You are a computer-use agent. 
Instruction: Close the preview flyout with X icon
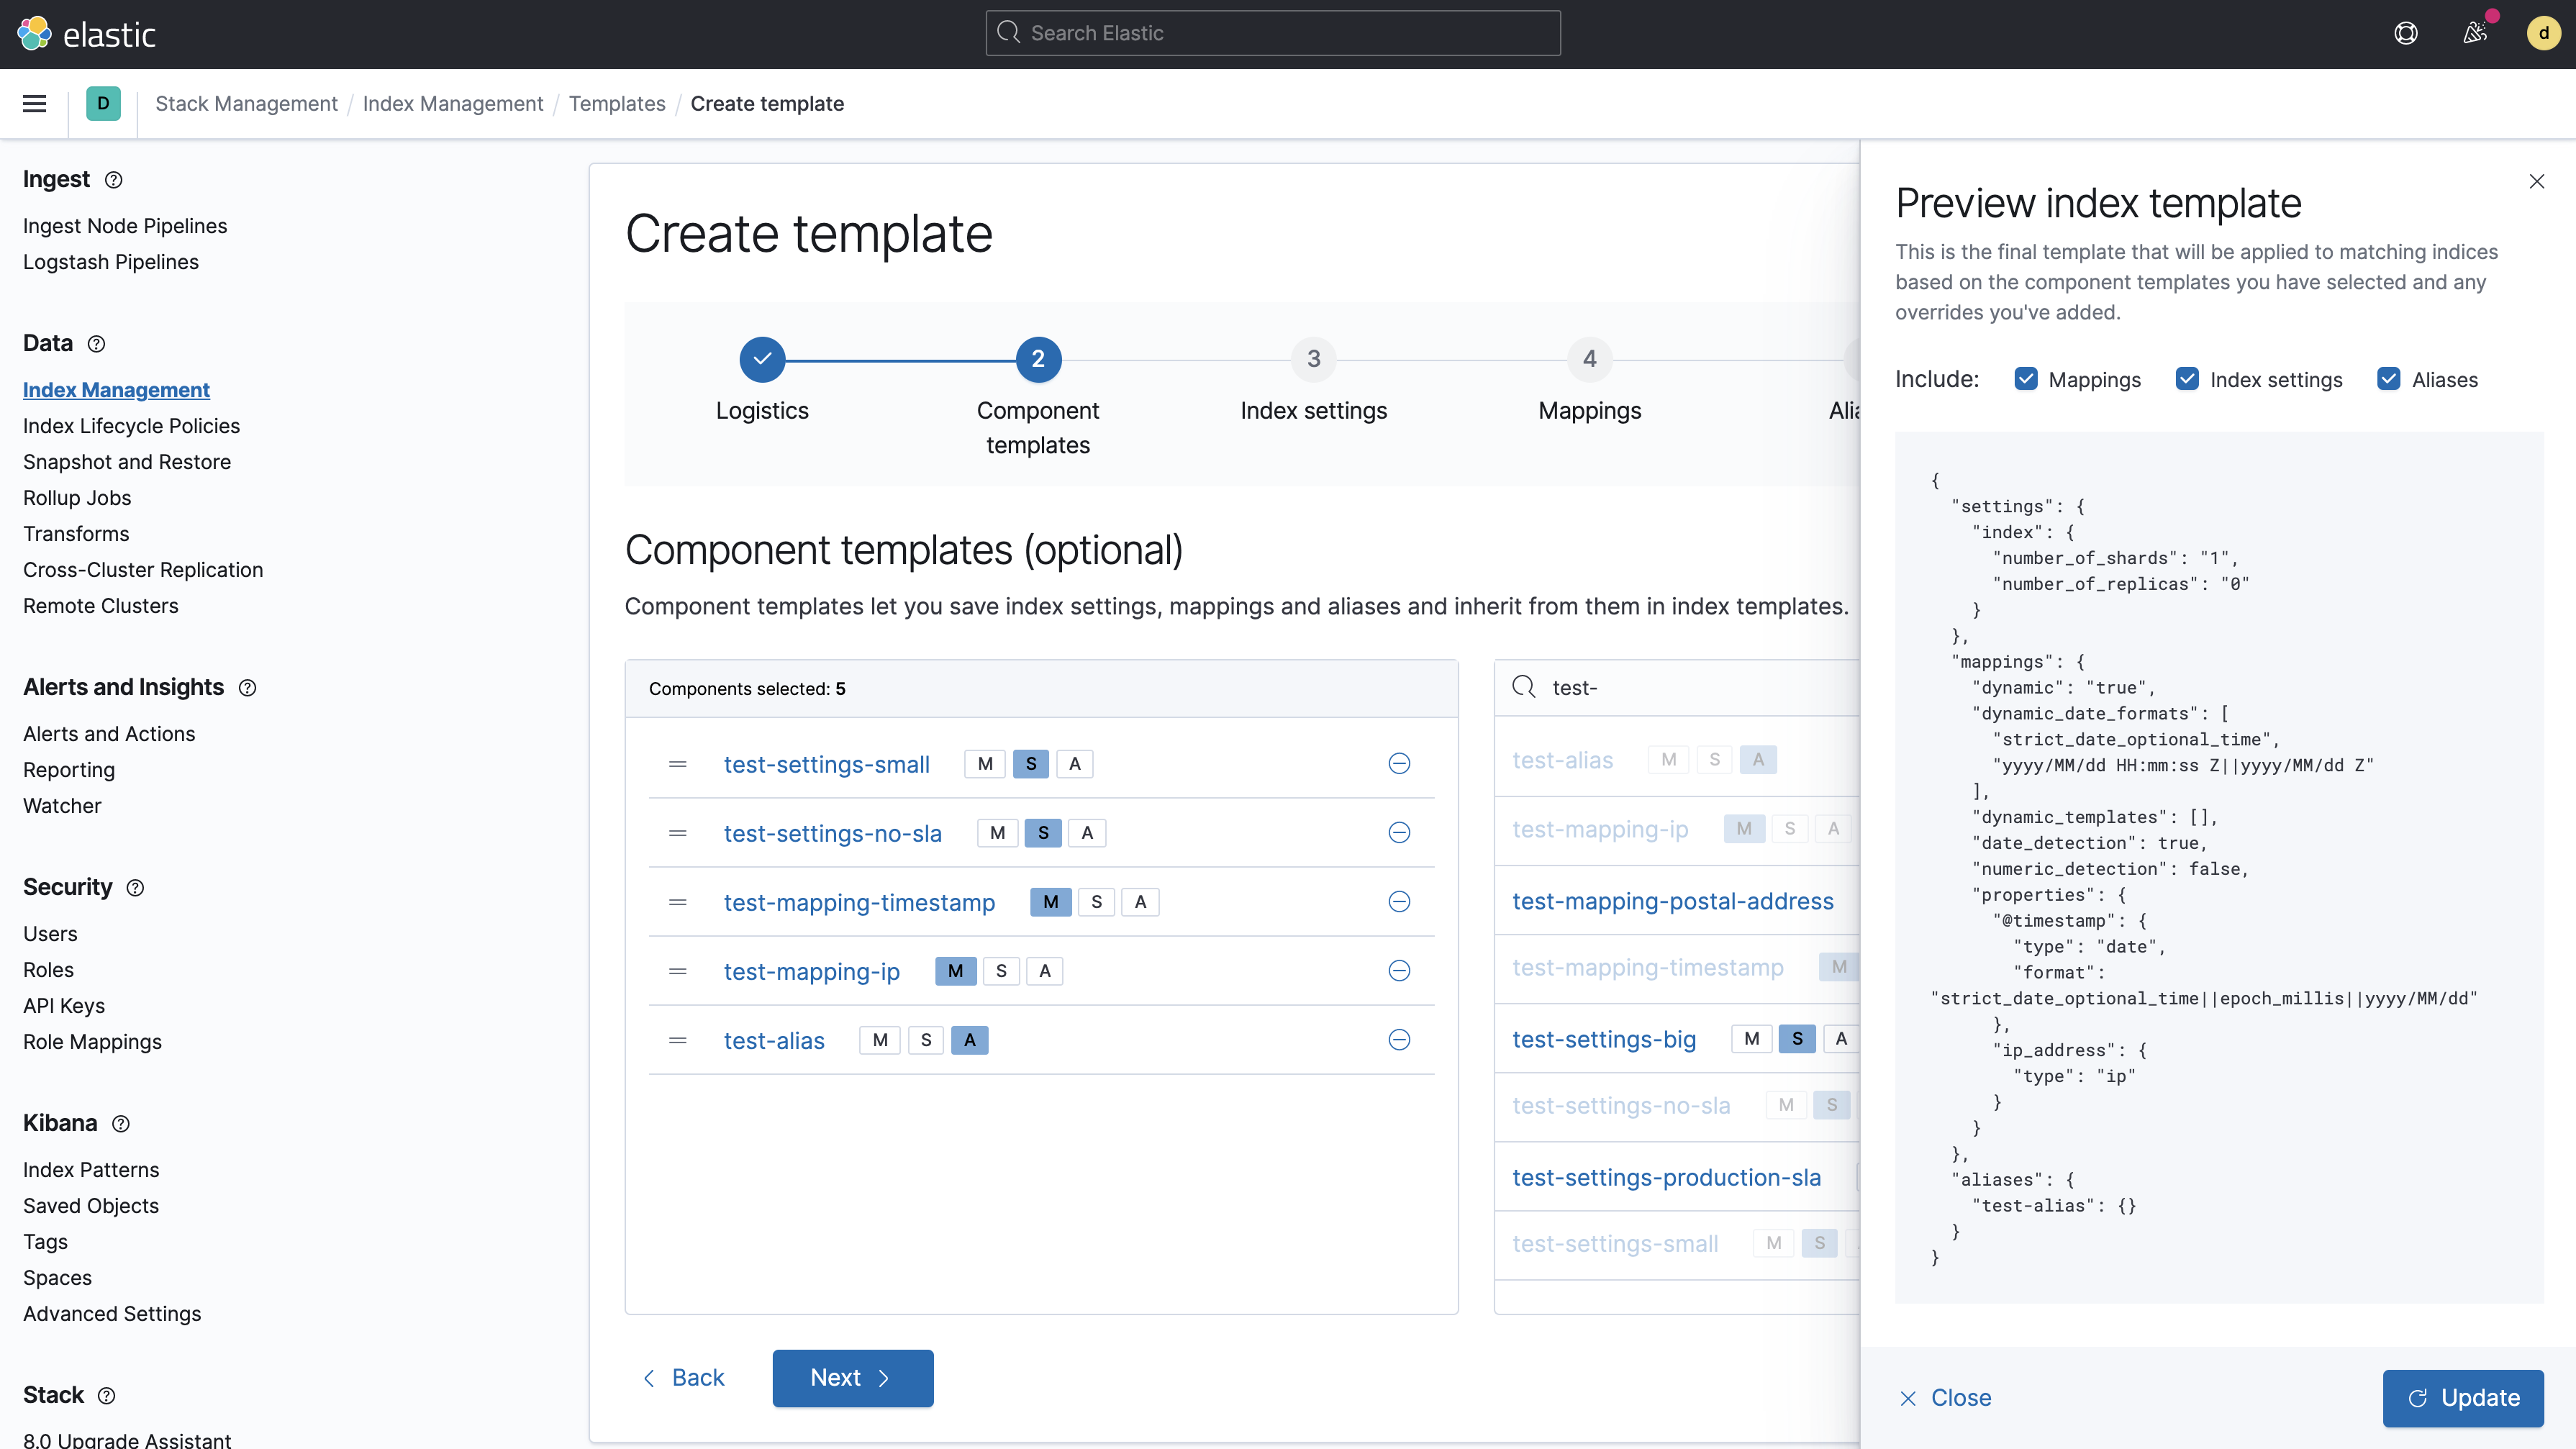[x=2536, y=181]
